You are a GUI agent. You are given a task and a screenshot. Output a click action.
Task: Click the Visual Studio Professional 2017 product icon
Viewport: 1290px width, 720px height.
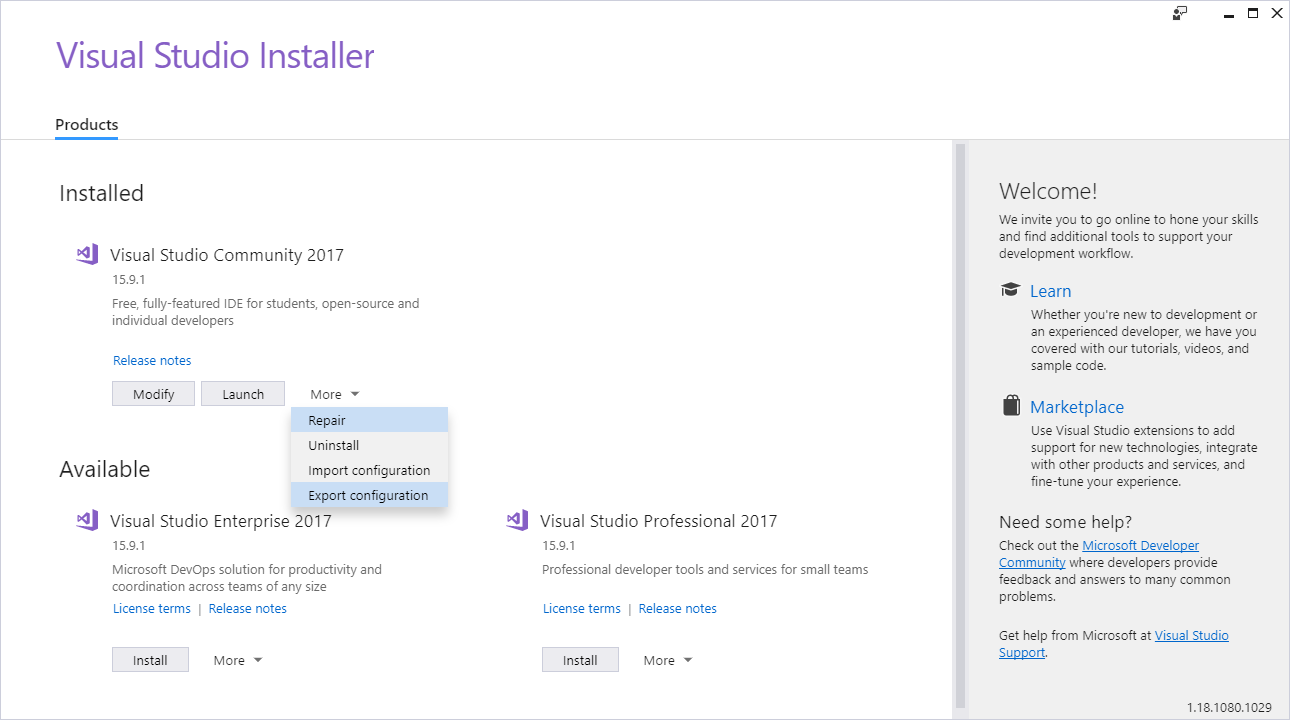click(x=517, y=520)
